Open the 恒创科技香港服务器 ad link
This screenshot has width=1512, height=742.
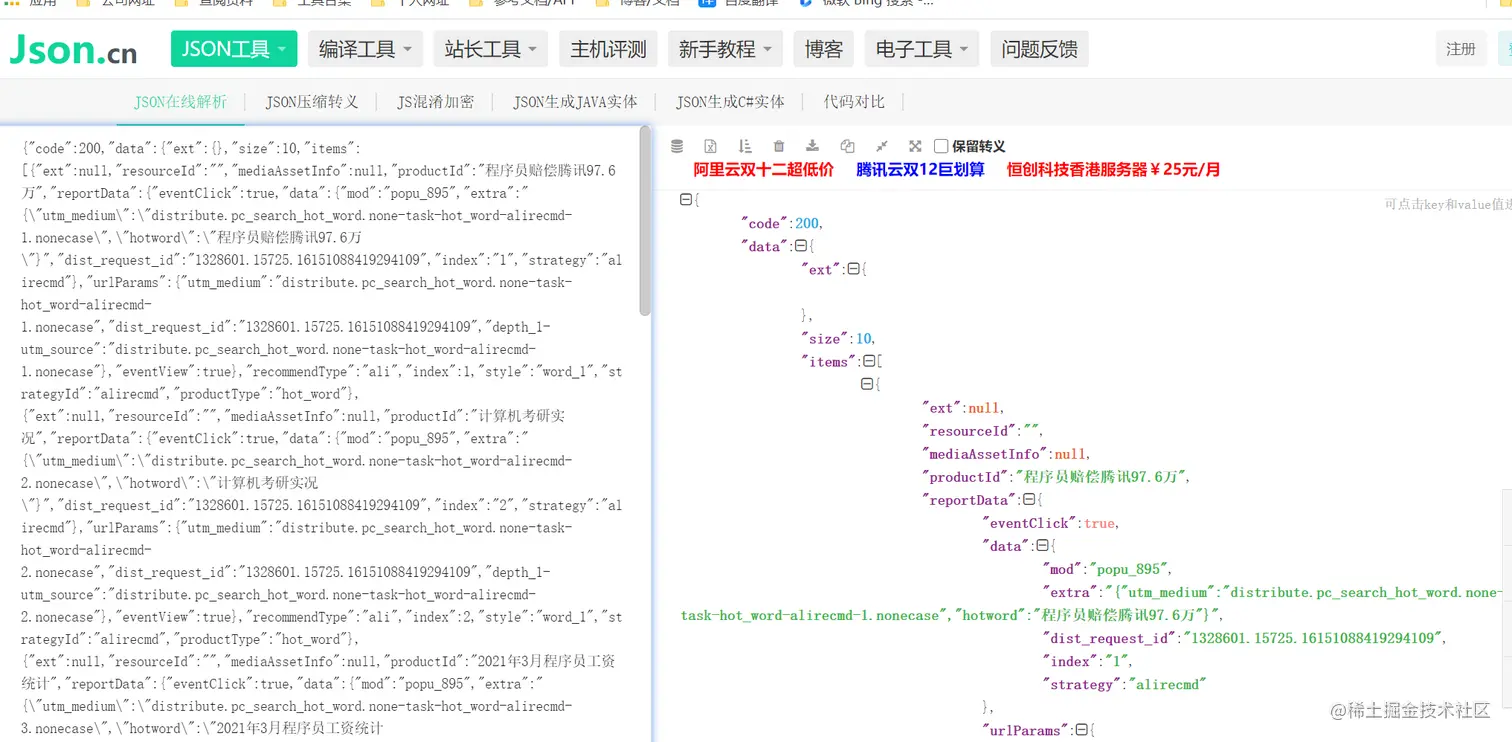click(1114, 170)
